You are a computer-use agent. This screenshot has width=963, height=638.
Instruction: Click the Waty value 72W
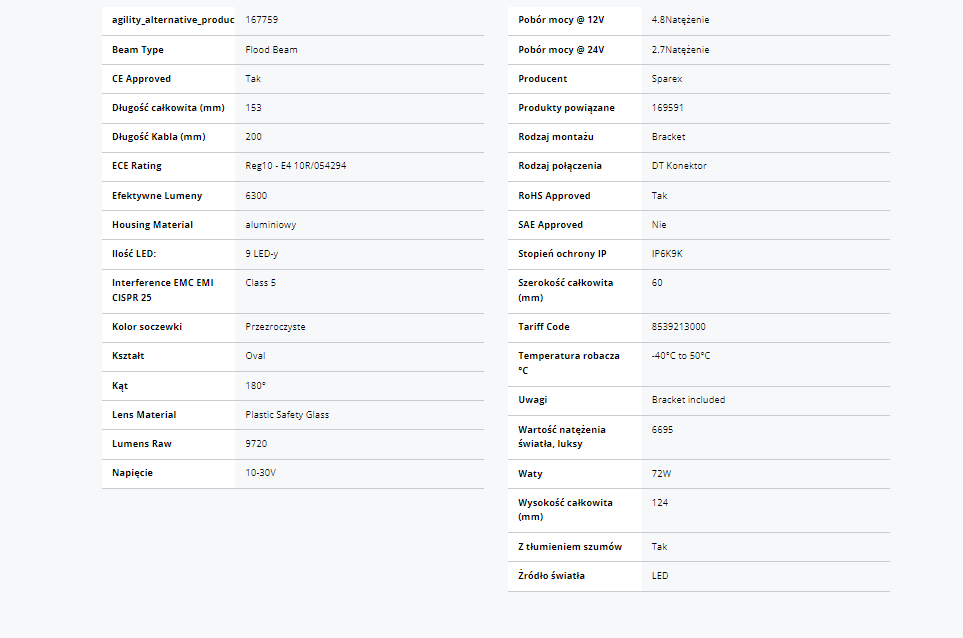coord(661,474)
